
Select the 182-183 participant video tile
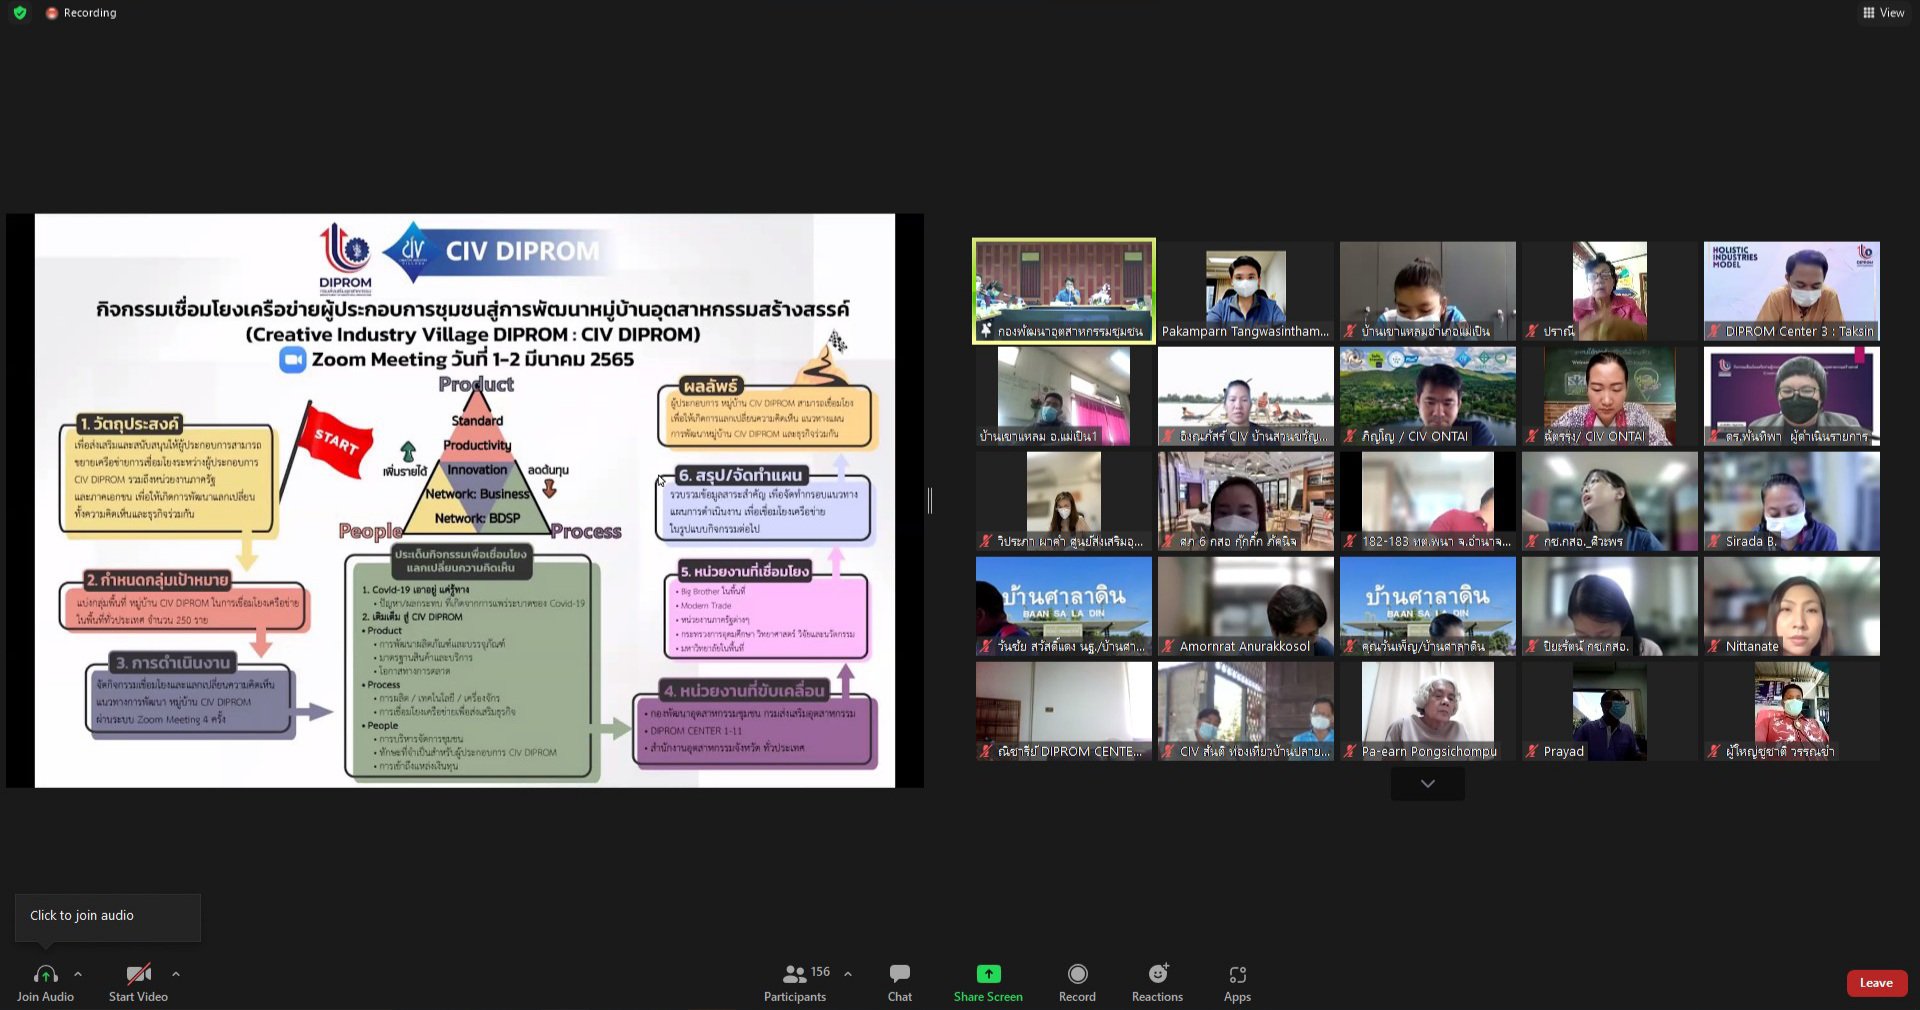pos(1427,501)
